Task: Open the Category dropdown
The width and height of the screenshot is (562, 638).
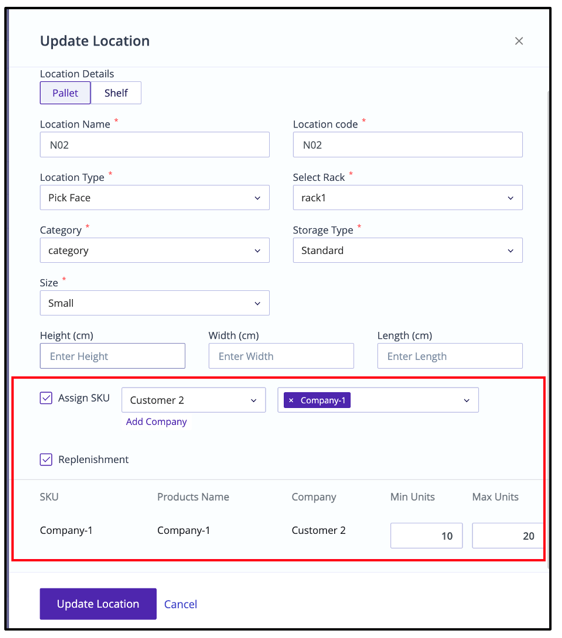Action: click(155, 250)
